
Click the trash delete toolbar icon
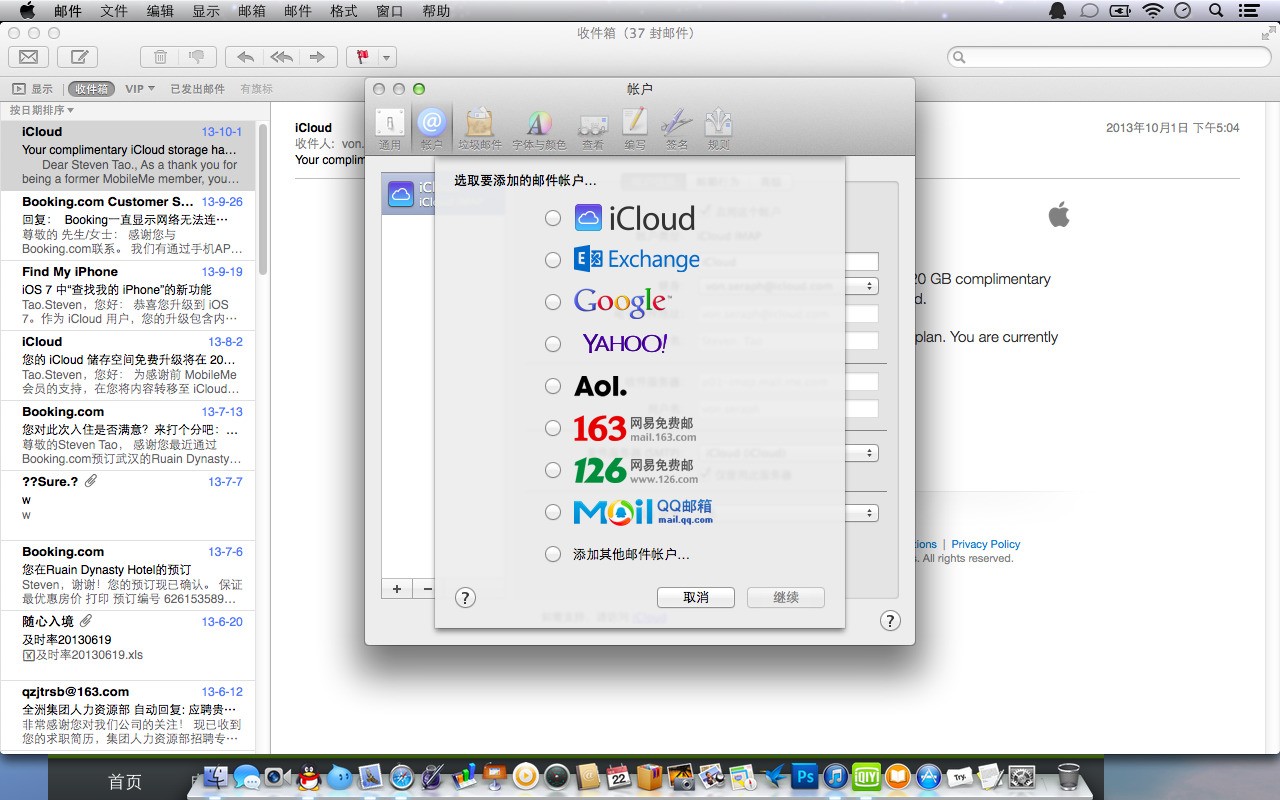pos(160,57)
